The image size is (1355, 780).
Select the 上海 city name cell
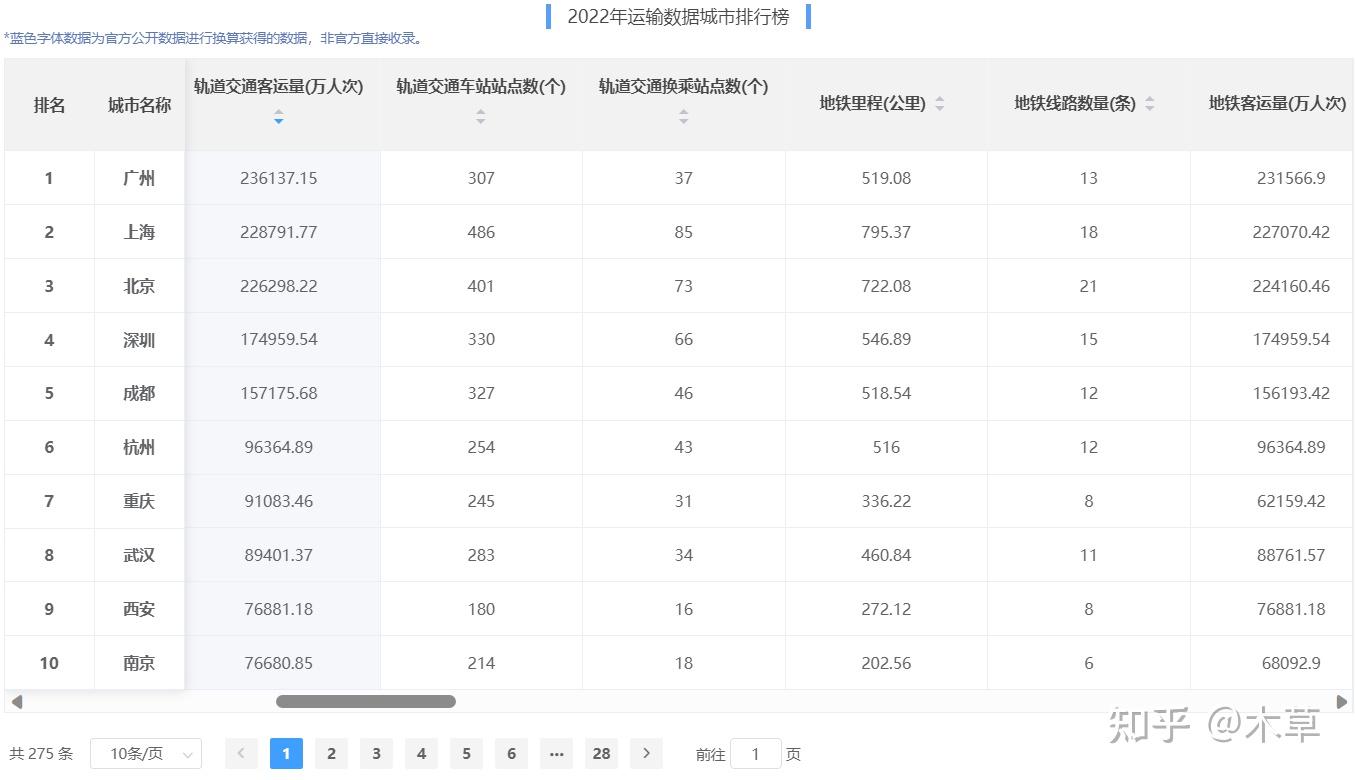(x=139, y=232)
